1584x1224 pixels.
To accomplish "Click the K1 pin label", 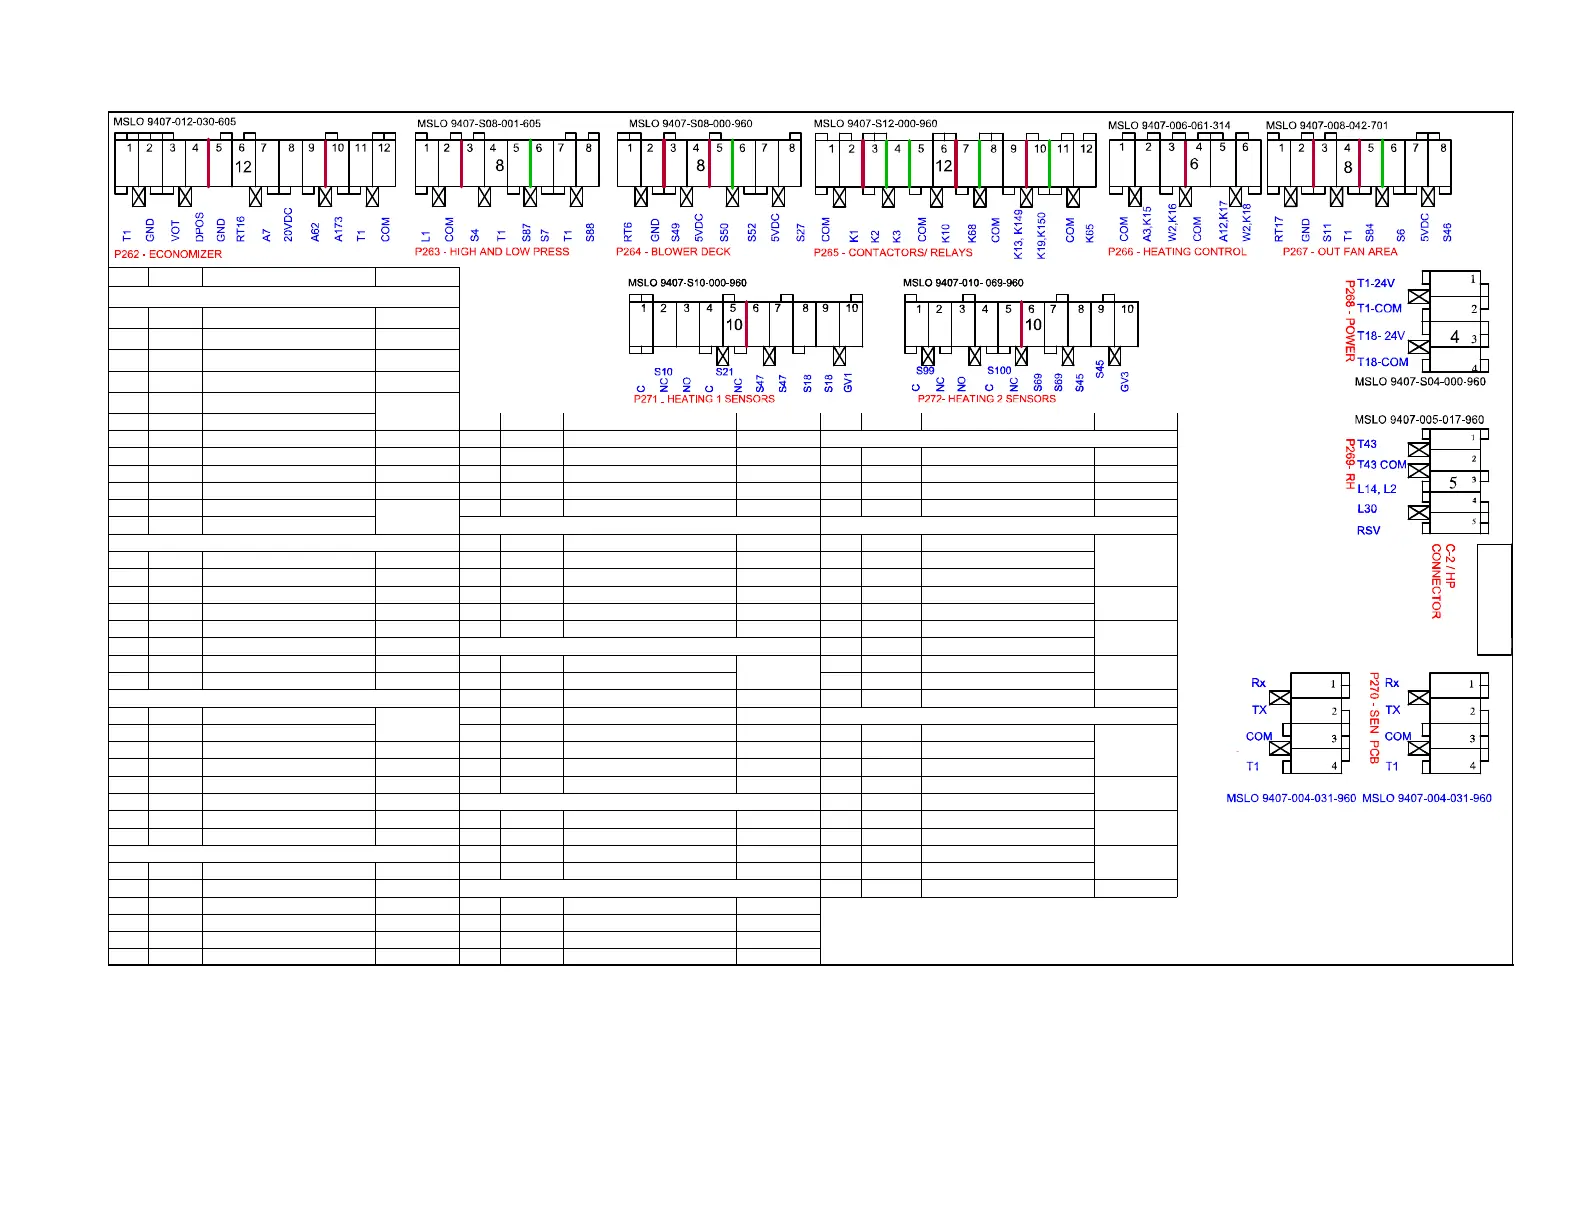I will 854,236.
